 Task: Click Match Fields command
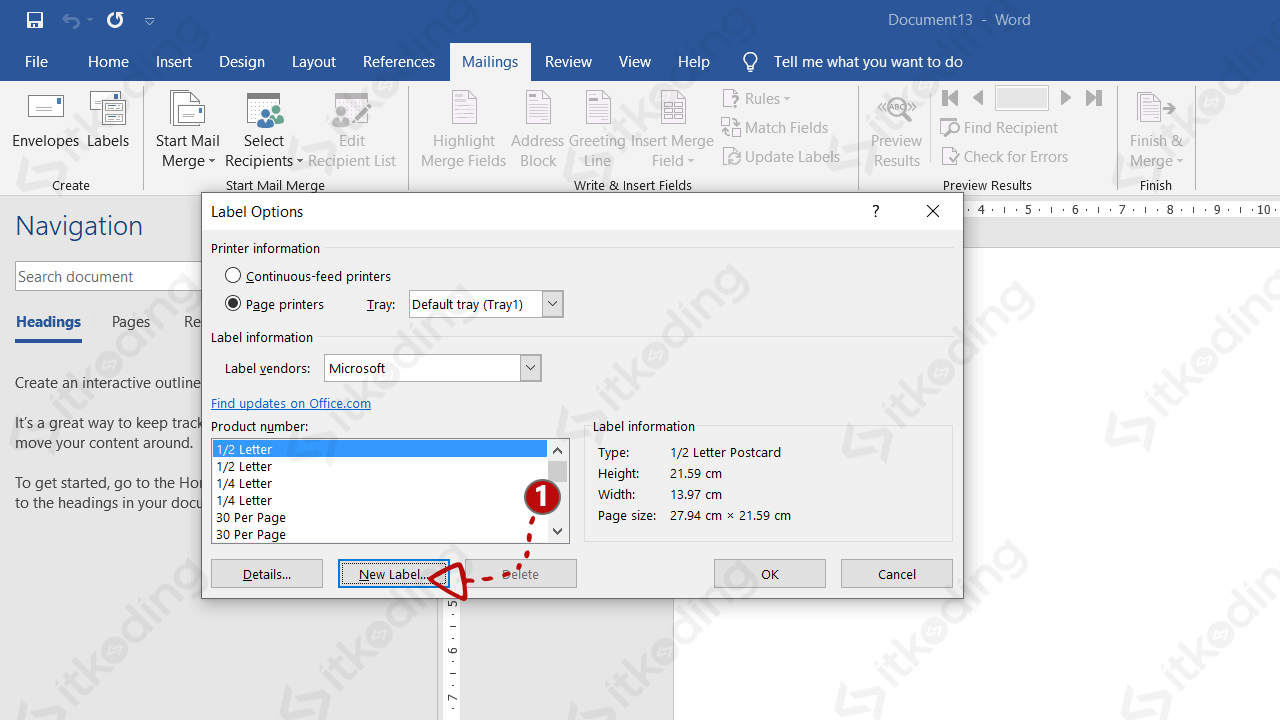776,127
